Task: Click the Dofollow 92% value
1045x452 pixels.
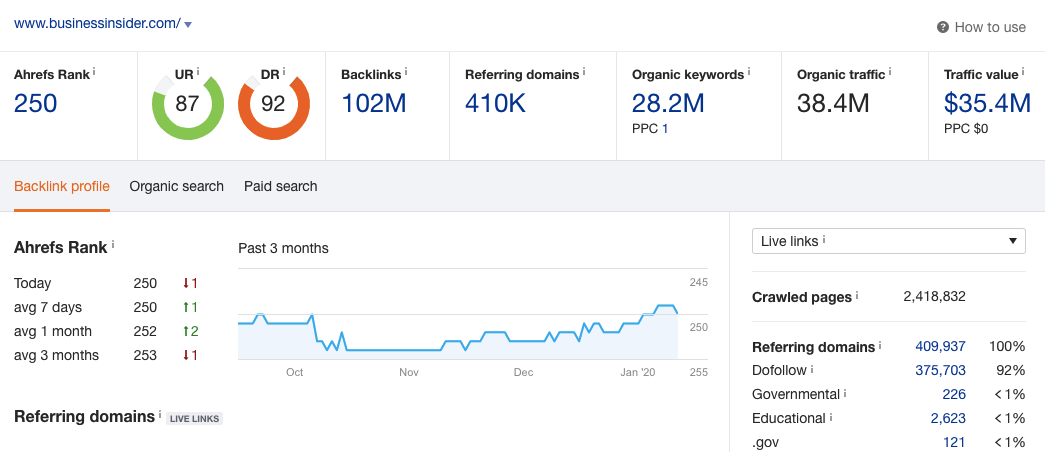Action: 1011,371
